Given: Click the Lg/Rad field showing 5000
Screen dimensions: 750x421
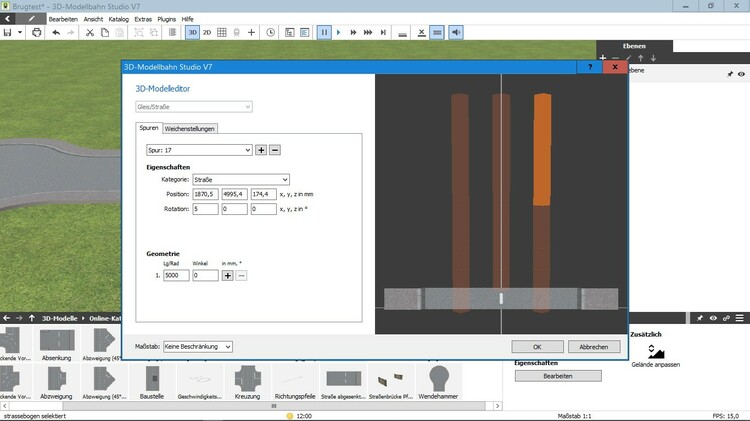Looking at the screenshot, I should click(x=176, y=276).
